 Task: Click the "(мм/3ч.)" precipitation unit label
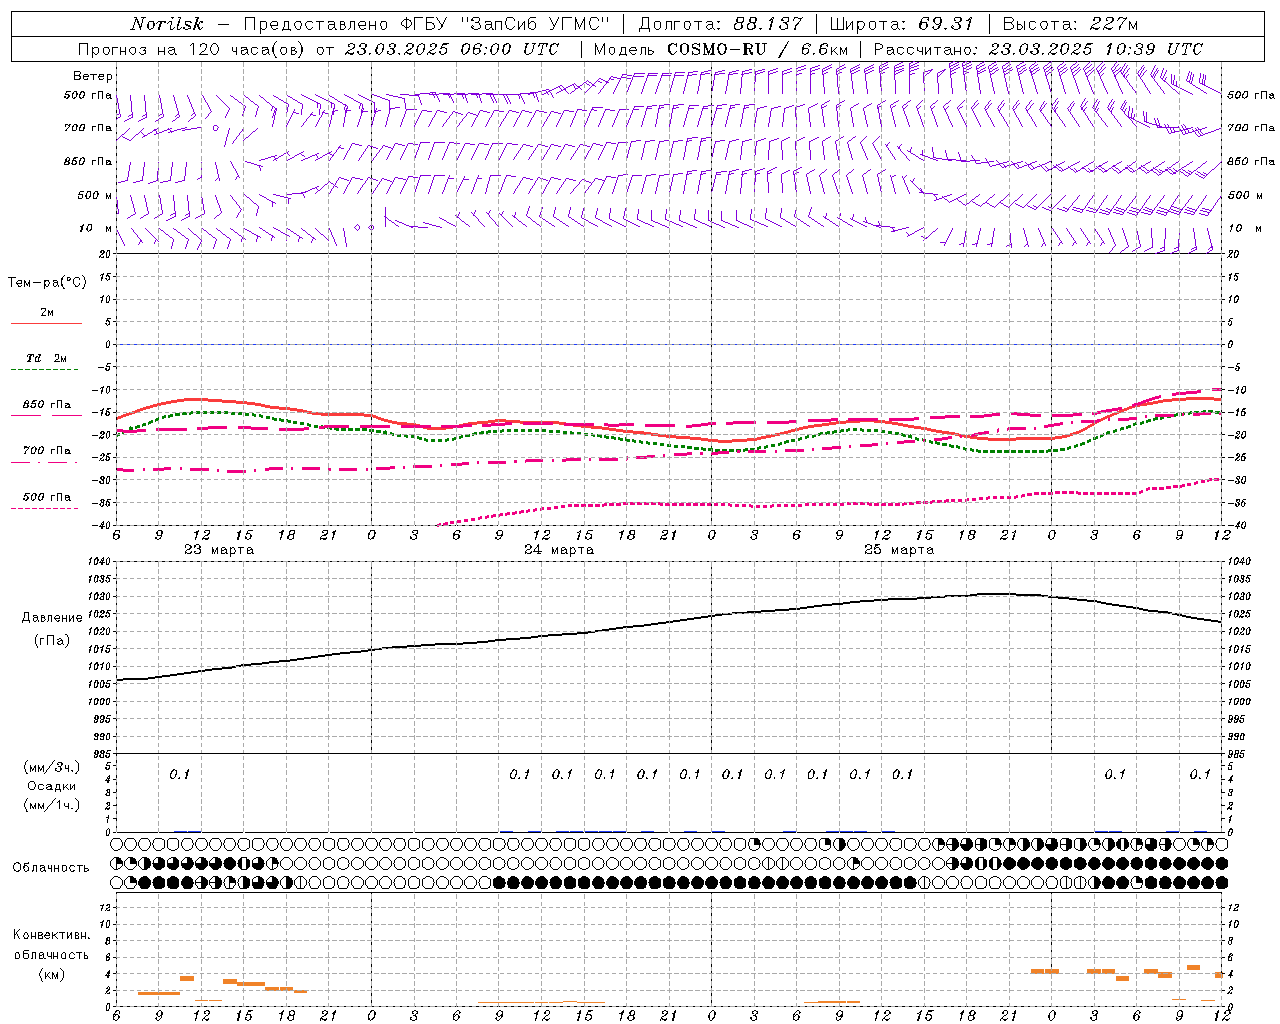[52, 767]
